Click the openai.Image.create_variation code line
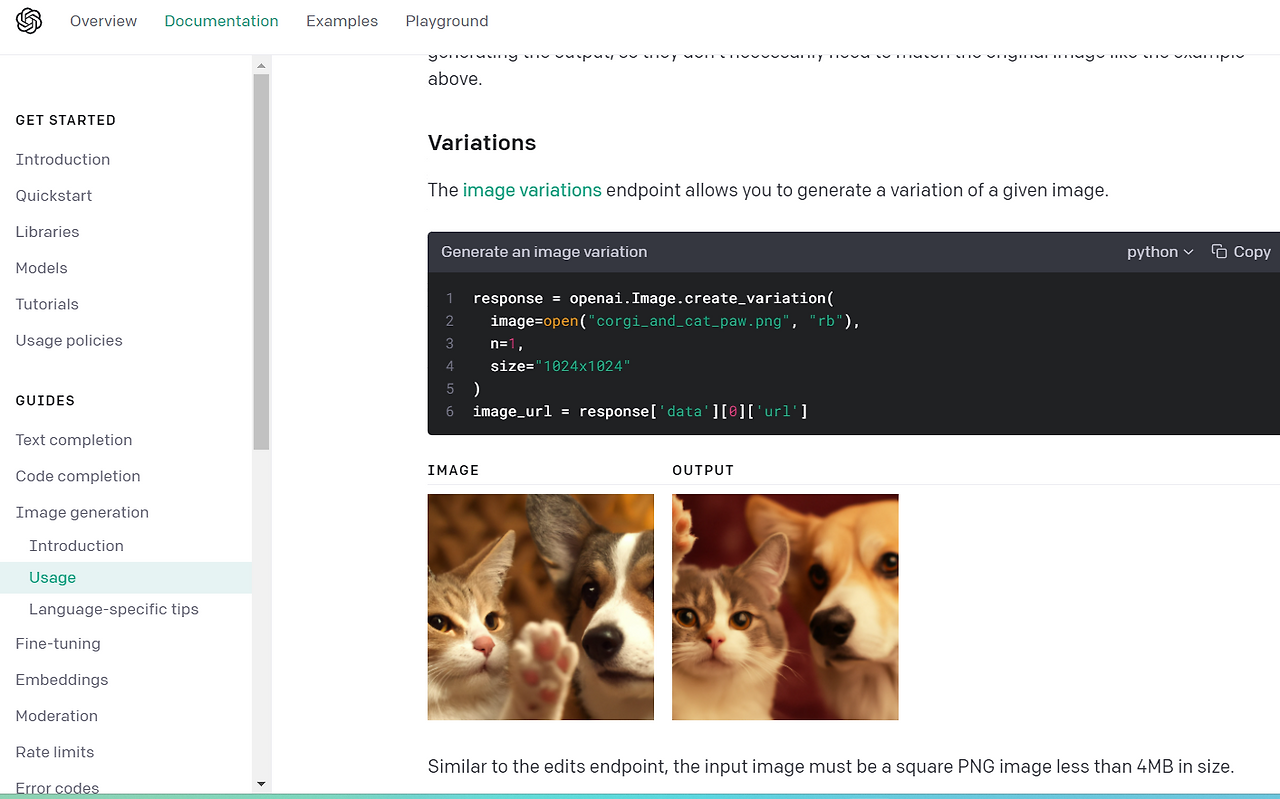1280x799 pixels. point(653,298)
